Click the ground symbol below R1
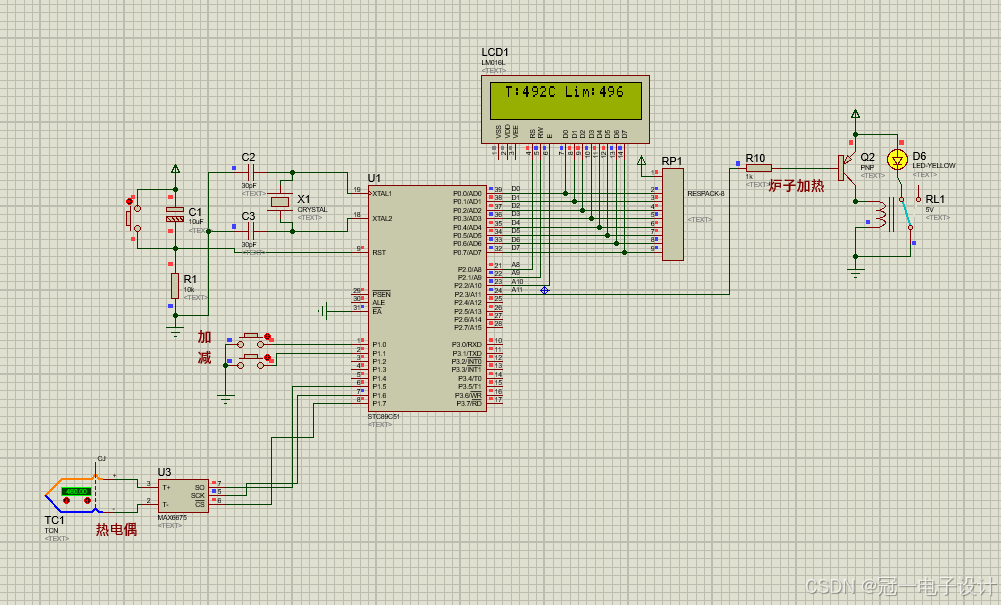The height and width of the screenshot is (605, 1001). click(175, 331)
